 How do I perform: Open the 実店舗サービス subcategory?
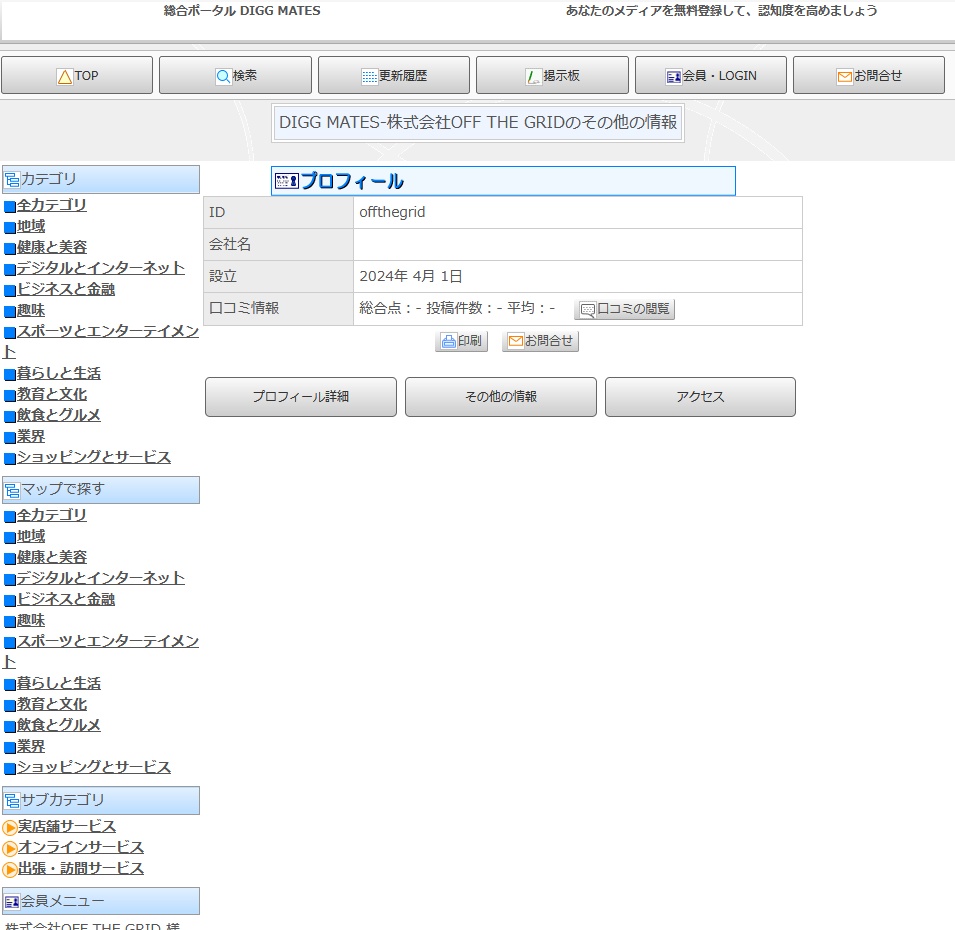tap(67, 826)
